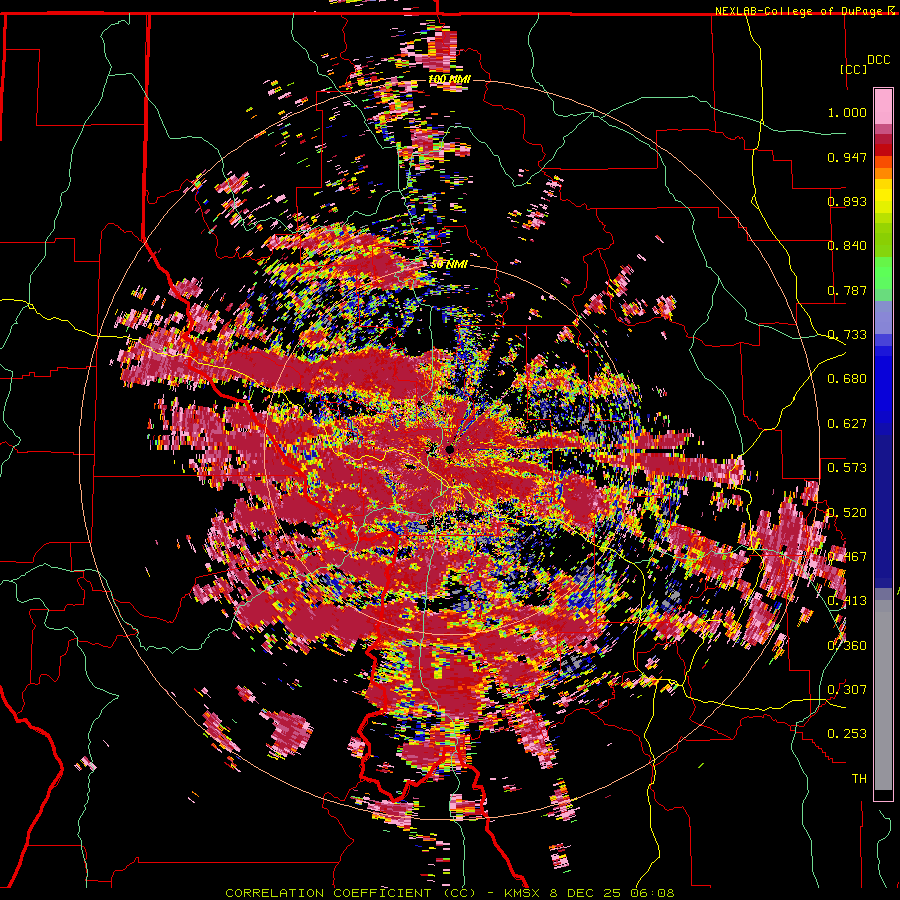Select the 0.733 legend value
This screenshot has width=900, height=900.
pos(847,335)
